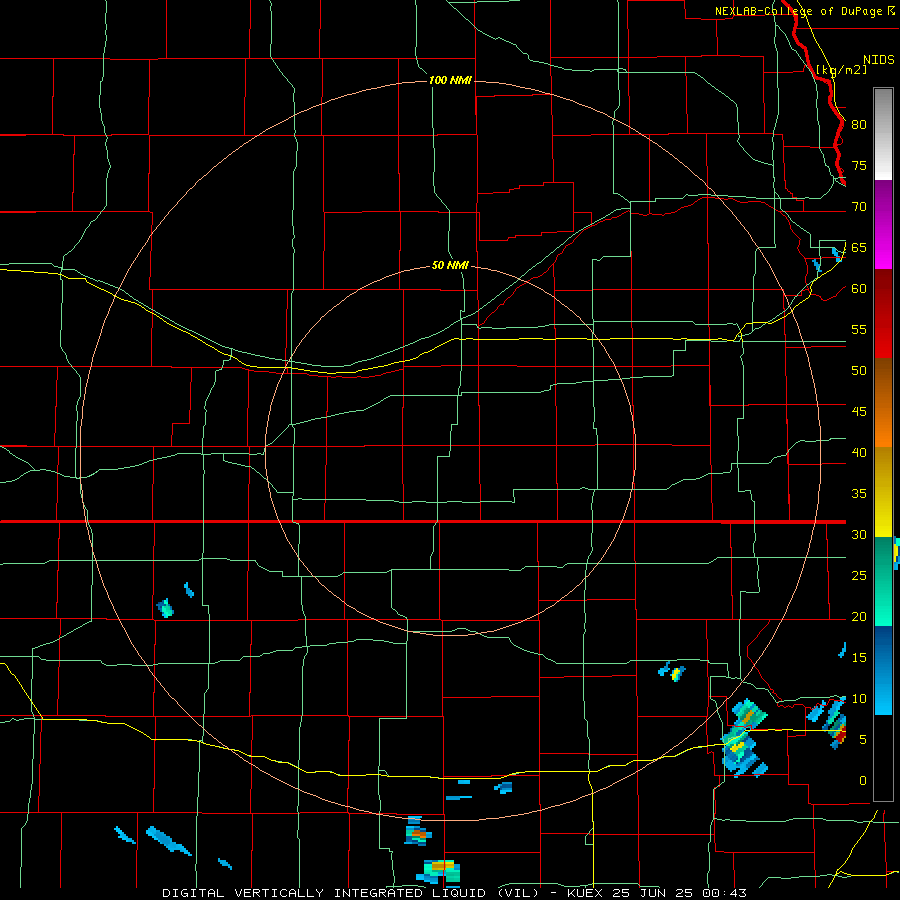
Task: Click the 75 value on the color scale
Action: click(859, 165)
